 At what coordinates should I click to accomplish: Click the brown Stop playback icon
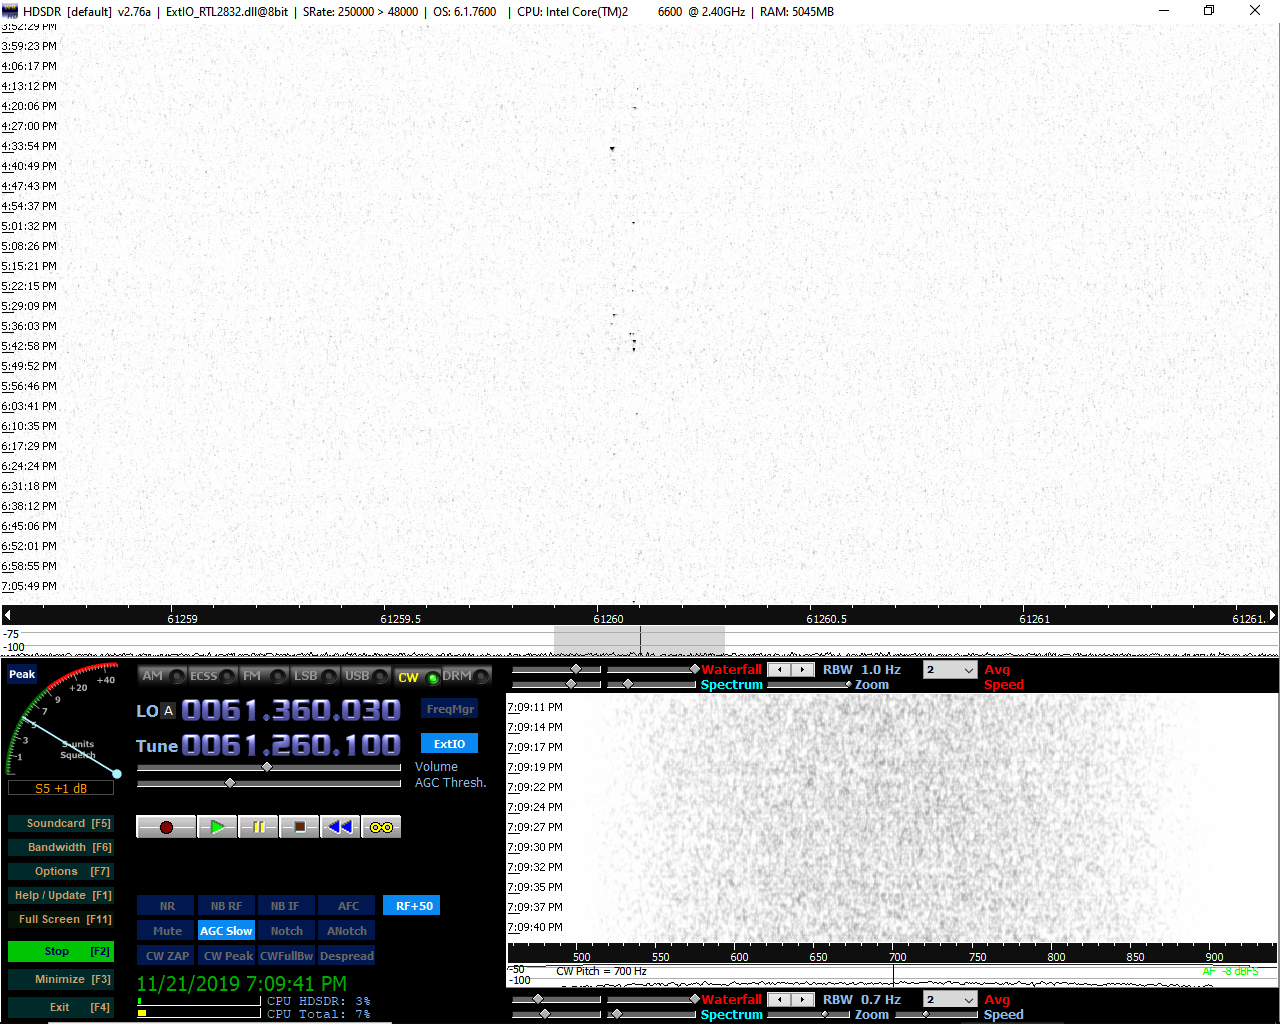coord(298,827)
